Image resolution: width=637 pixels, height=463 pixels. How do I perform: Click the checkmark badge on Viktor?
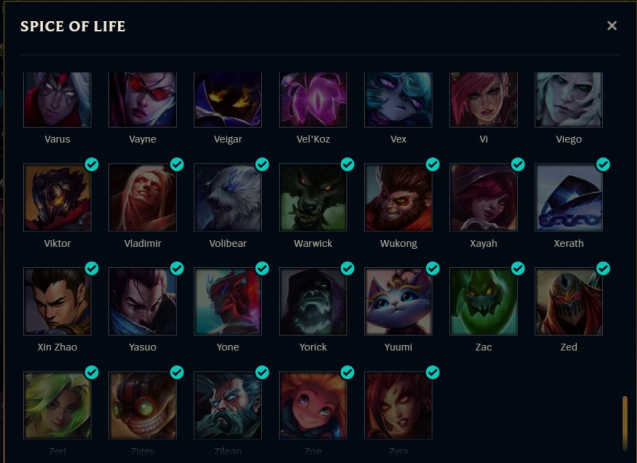tap(92, 164)
